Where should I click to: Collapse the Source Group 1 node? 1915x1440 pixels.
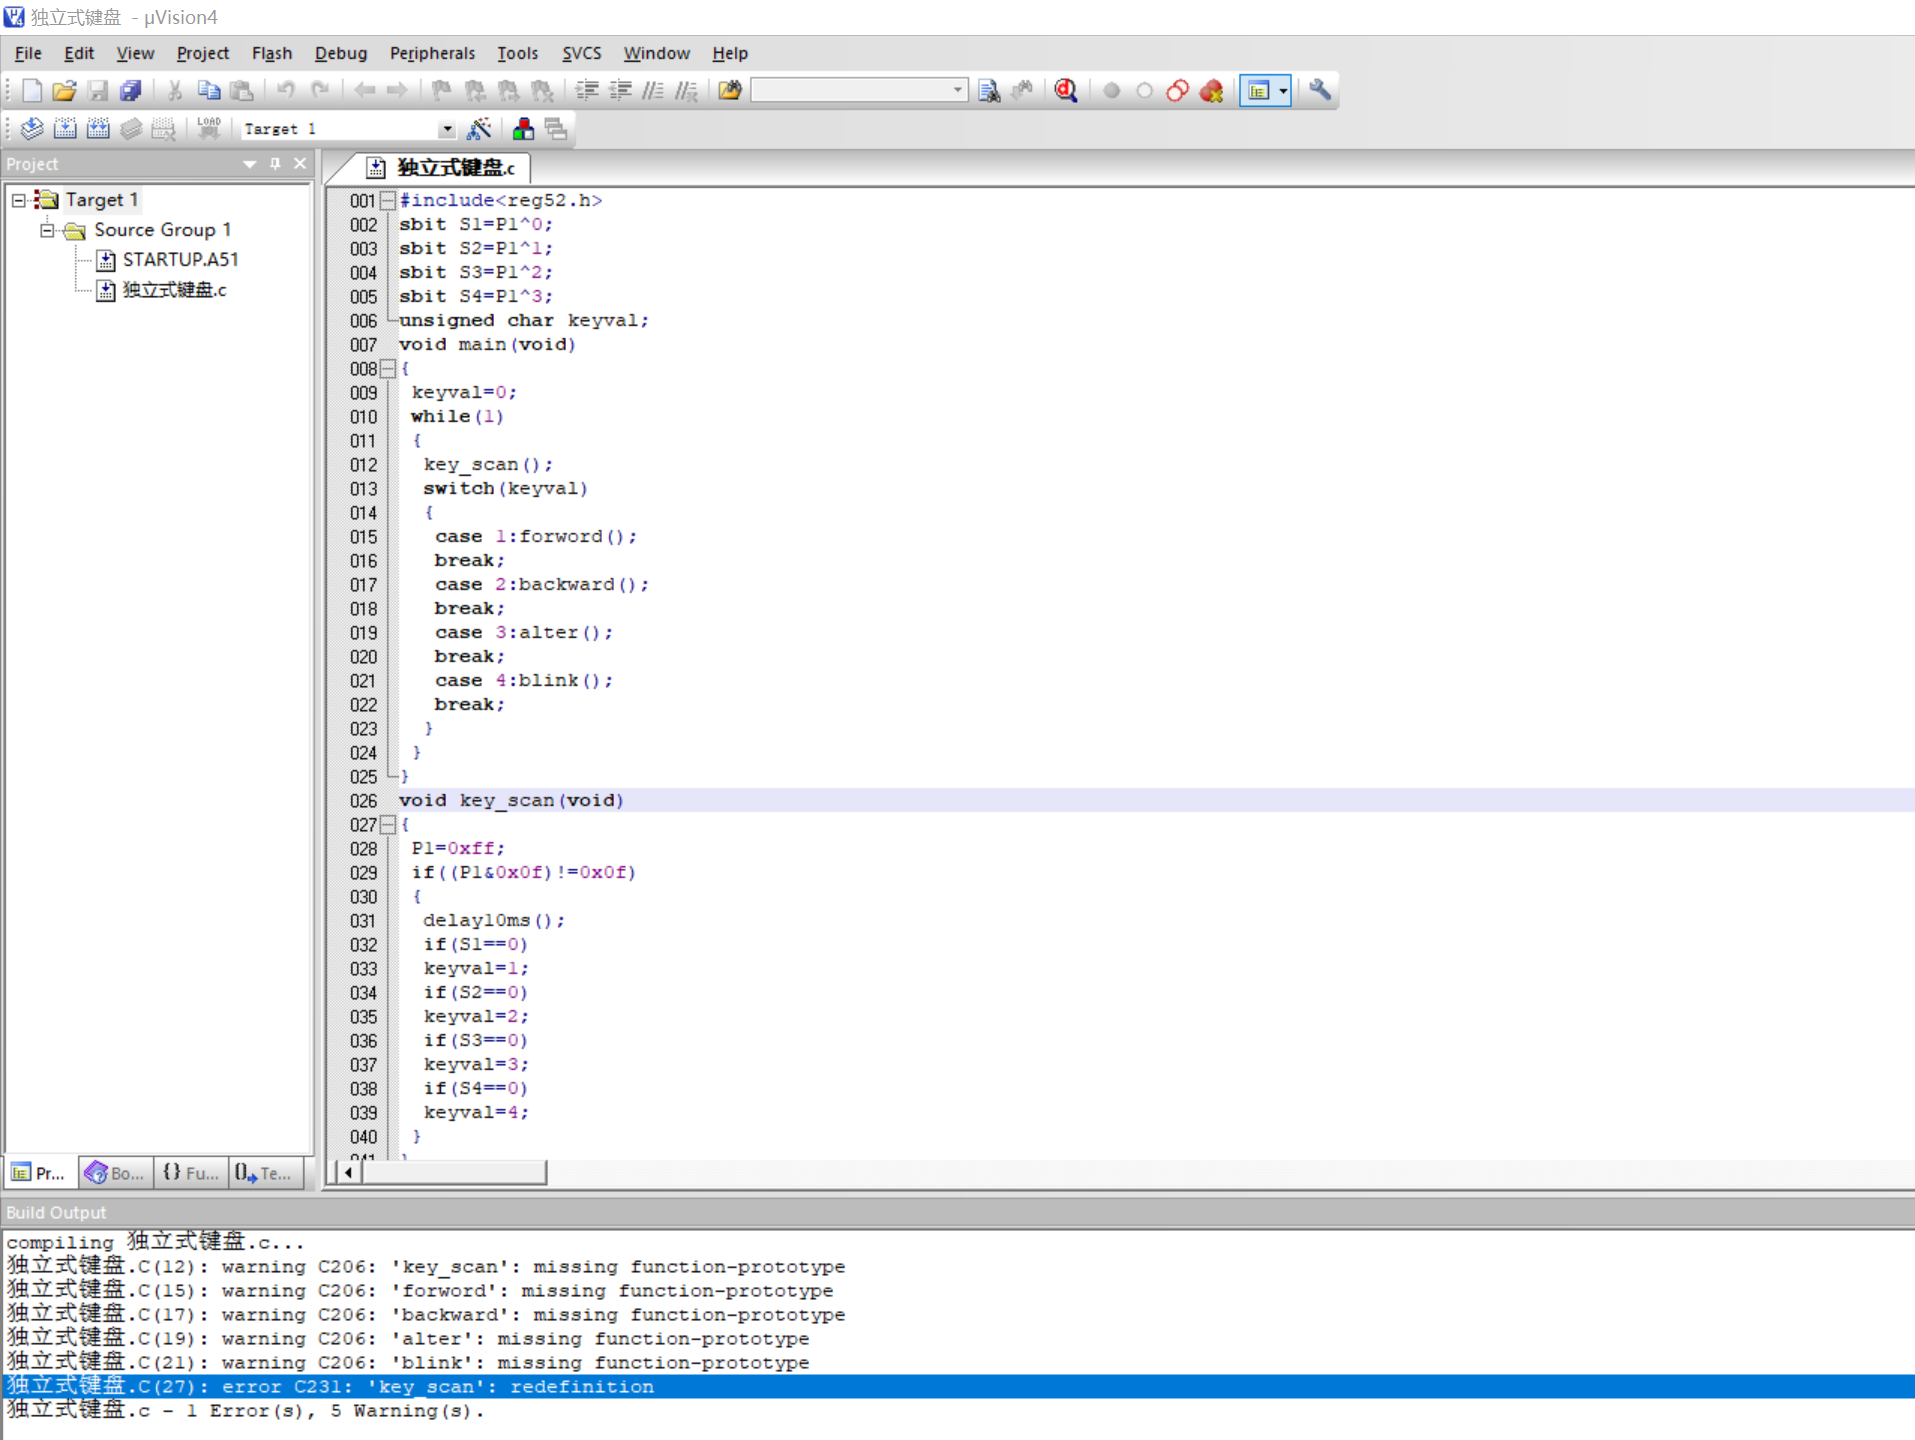point(47,230)
